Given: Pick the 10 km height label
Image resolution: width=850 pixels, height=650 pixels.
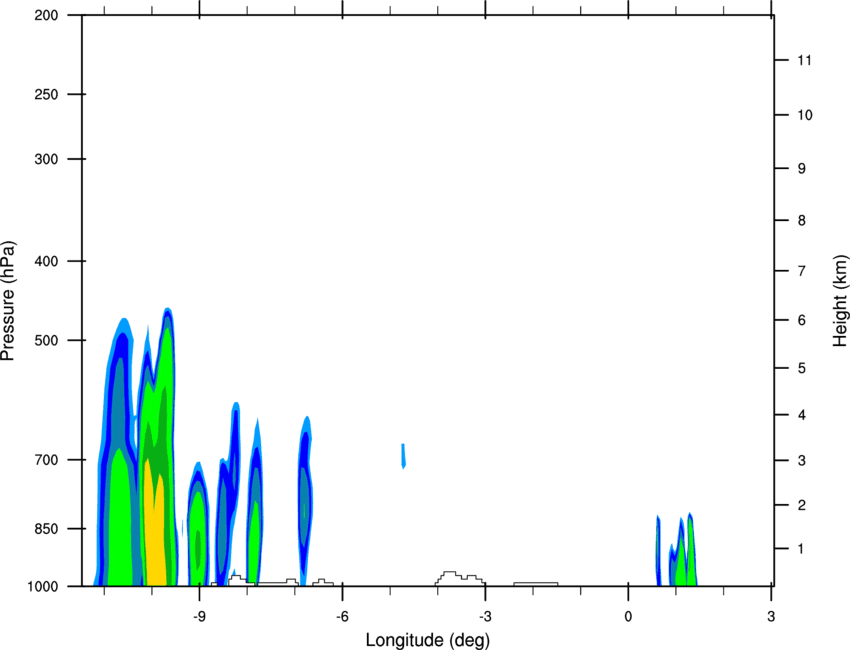Looking at the screenshot, I should click(804, 115).
